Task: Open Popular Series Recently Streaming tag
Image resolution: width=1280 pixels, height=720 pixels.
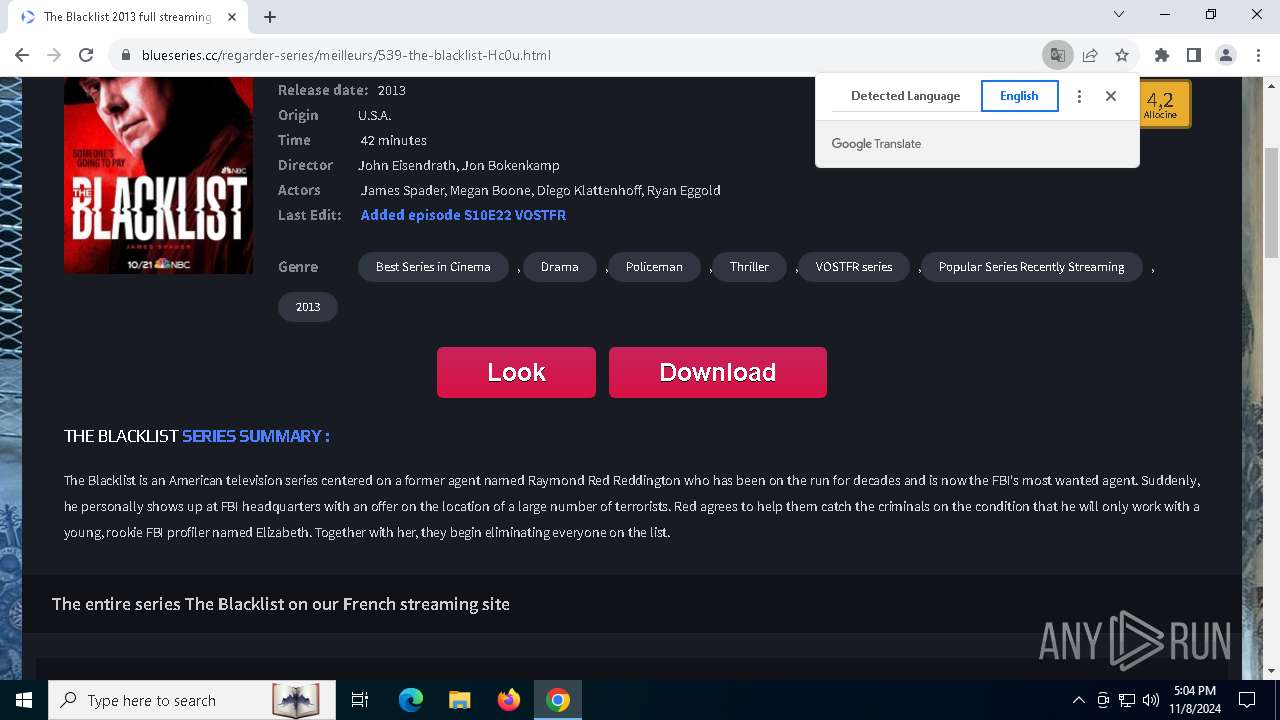Action: [1031, 267]
